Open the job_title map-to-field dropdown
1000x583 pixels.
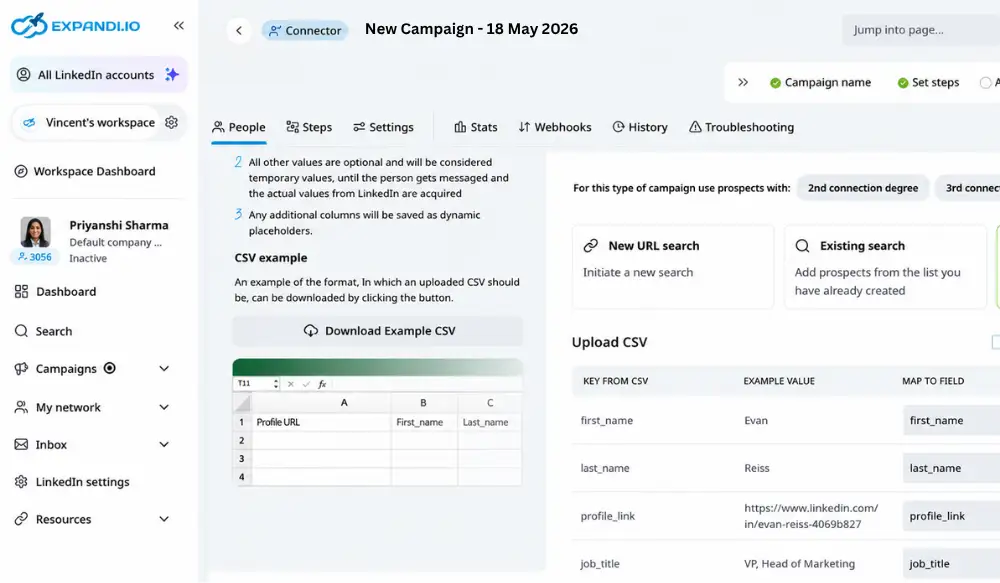pyautogui.click(x=951, y=564)
